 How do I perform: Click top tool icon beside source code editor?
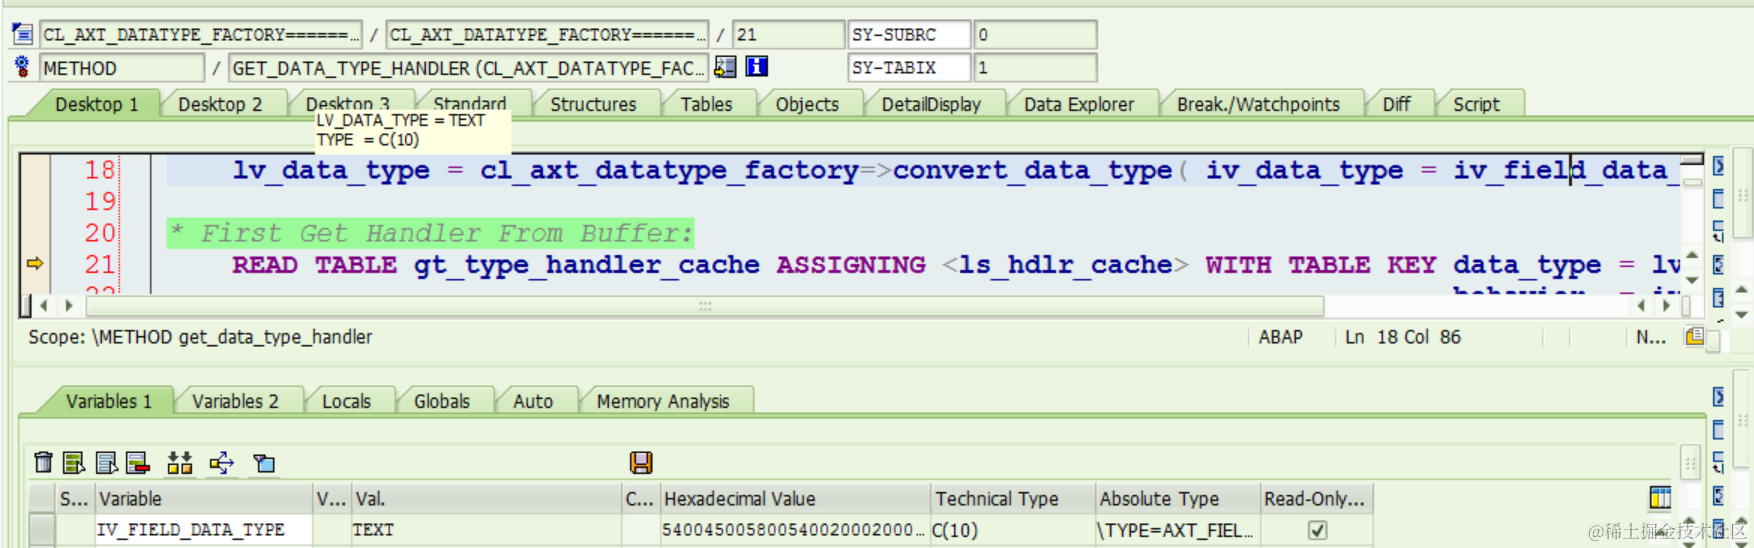[1718, 166]
